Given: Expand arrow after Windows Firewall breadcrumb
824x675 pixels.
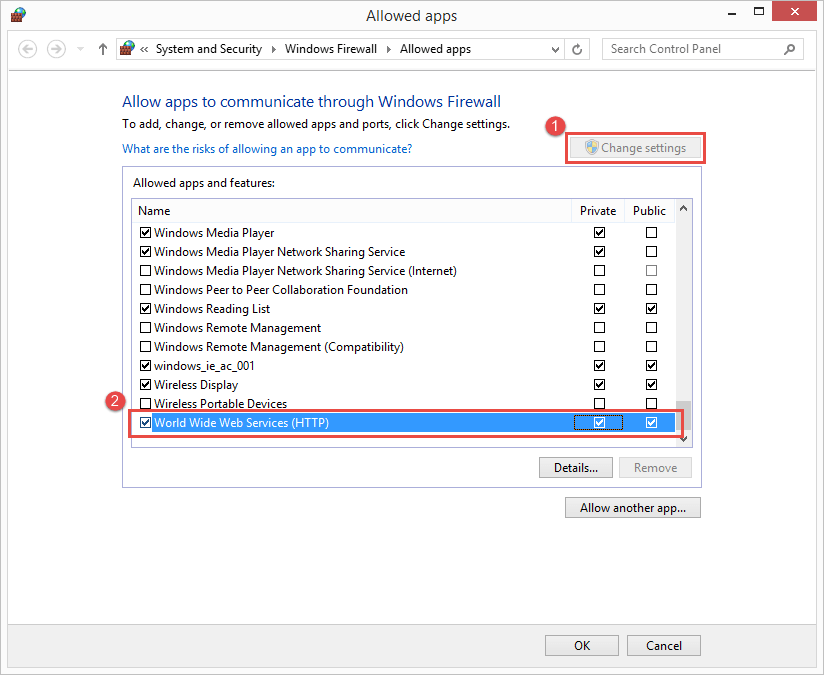Looking at the screenshot, I should (x=389, y=49).
